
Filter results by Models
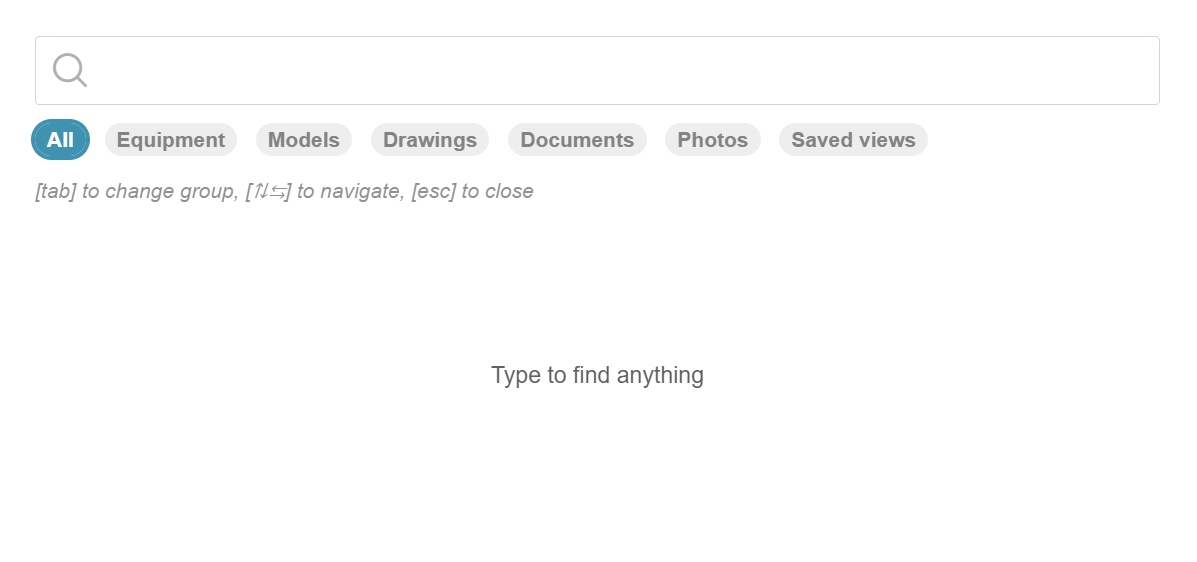pyautogui.click(x=303, y=140)
